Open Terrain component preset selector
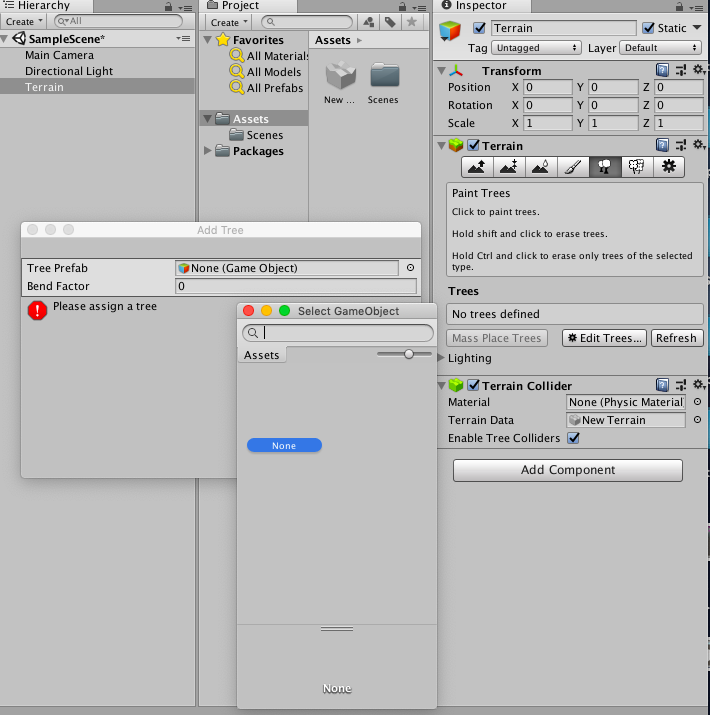Image resolution: width=710 pixels, height=715 pixels. pyautogui.click(x=681, y=145)
